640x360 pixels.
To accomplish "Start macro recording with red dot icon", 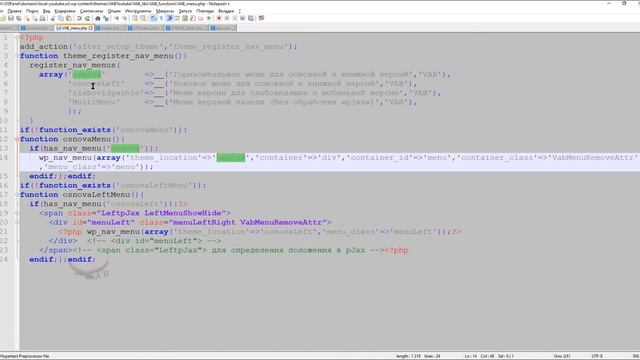I will [x=219, y=18].
